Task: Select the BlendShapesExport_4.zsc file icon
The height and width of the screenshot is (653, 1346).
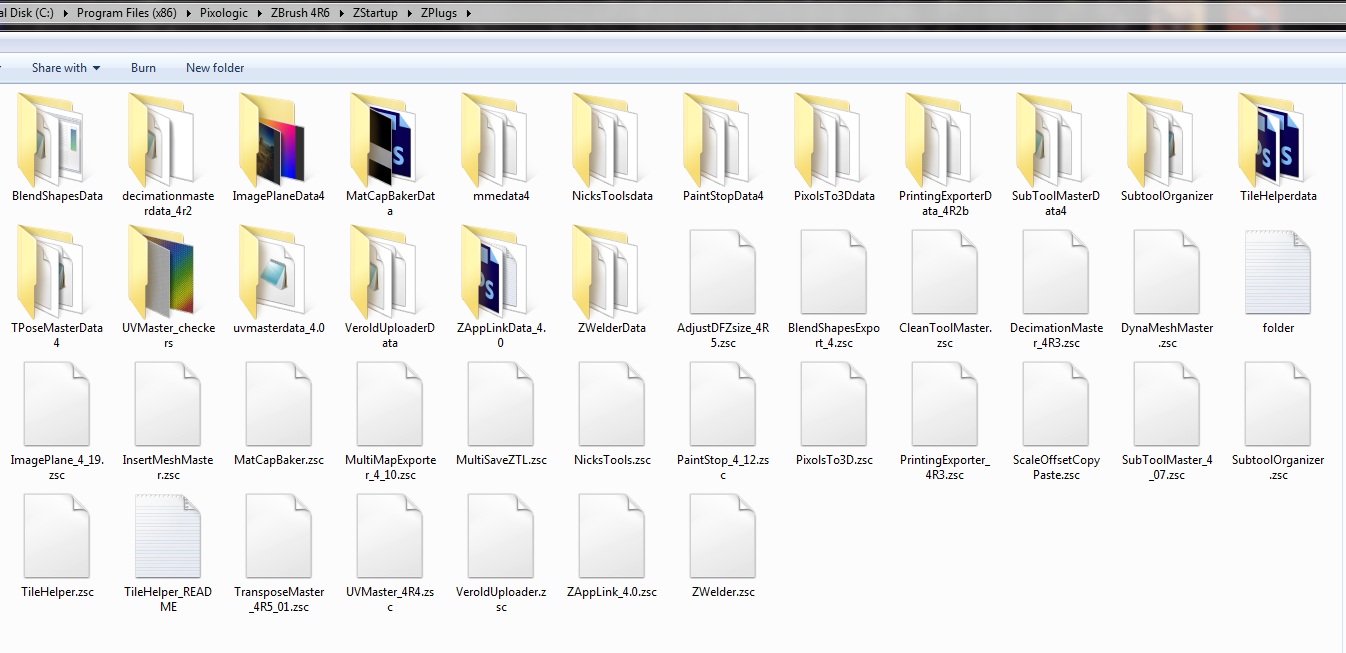Action: (834, 272)
